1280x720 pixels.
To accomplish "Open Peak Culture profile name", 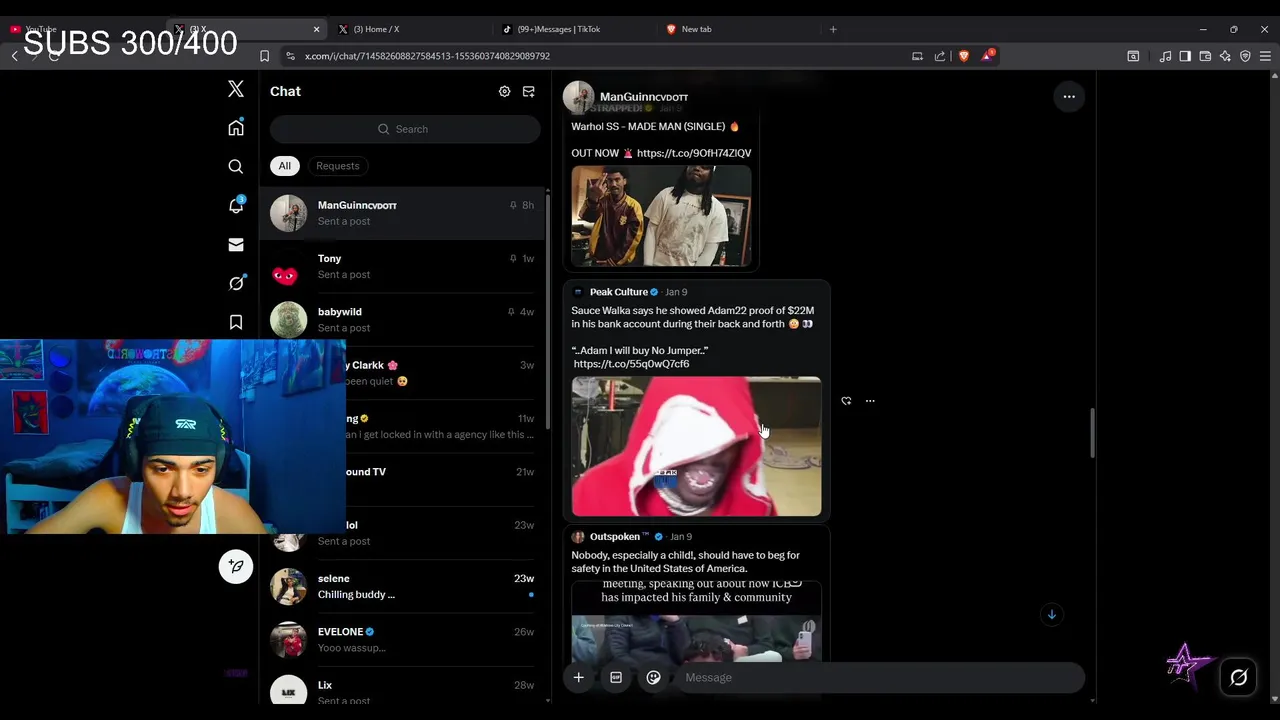I will point(618,292).
